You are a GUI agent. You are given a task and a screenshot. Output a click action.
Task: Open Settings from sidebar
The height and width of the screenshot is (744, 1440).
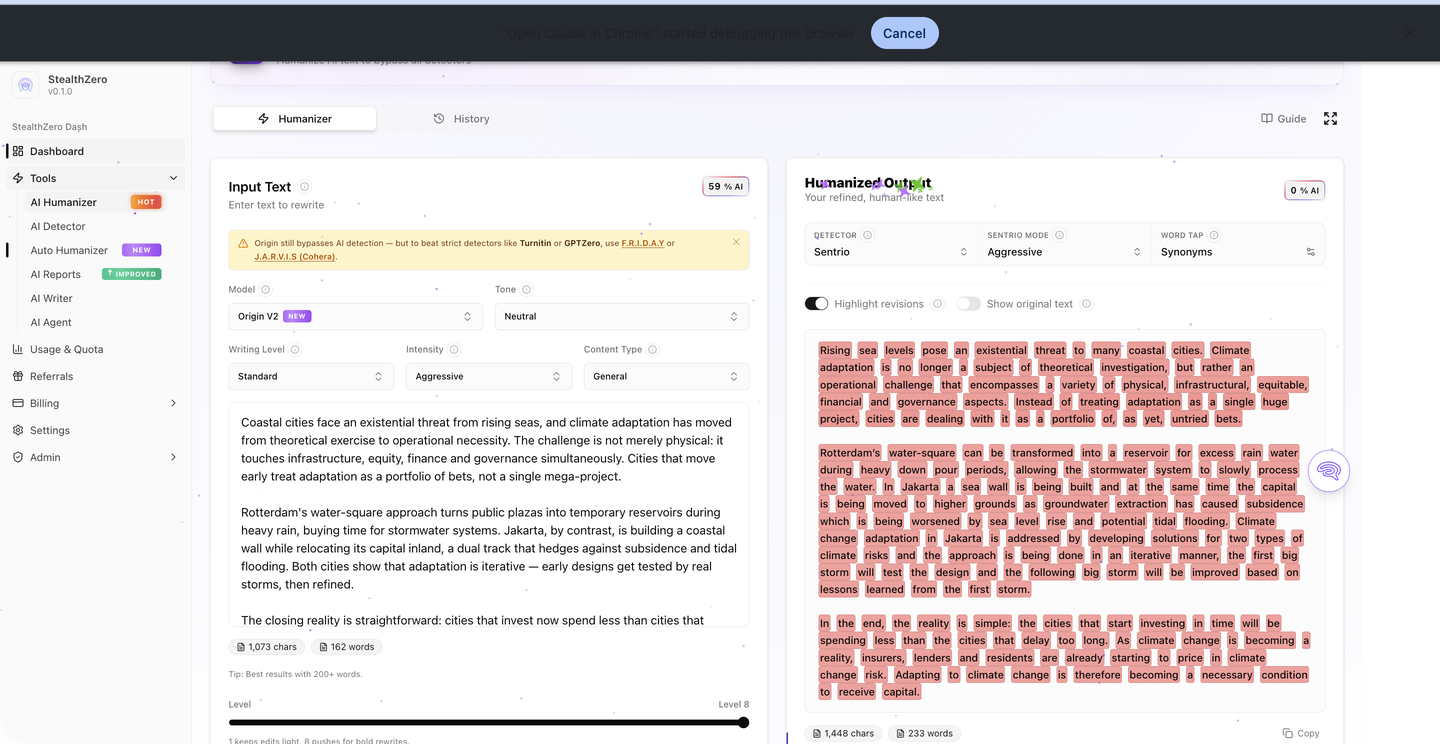click(50, 430)
